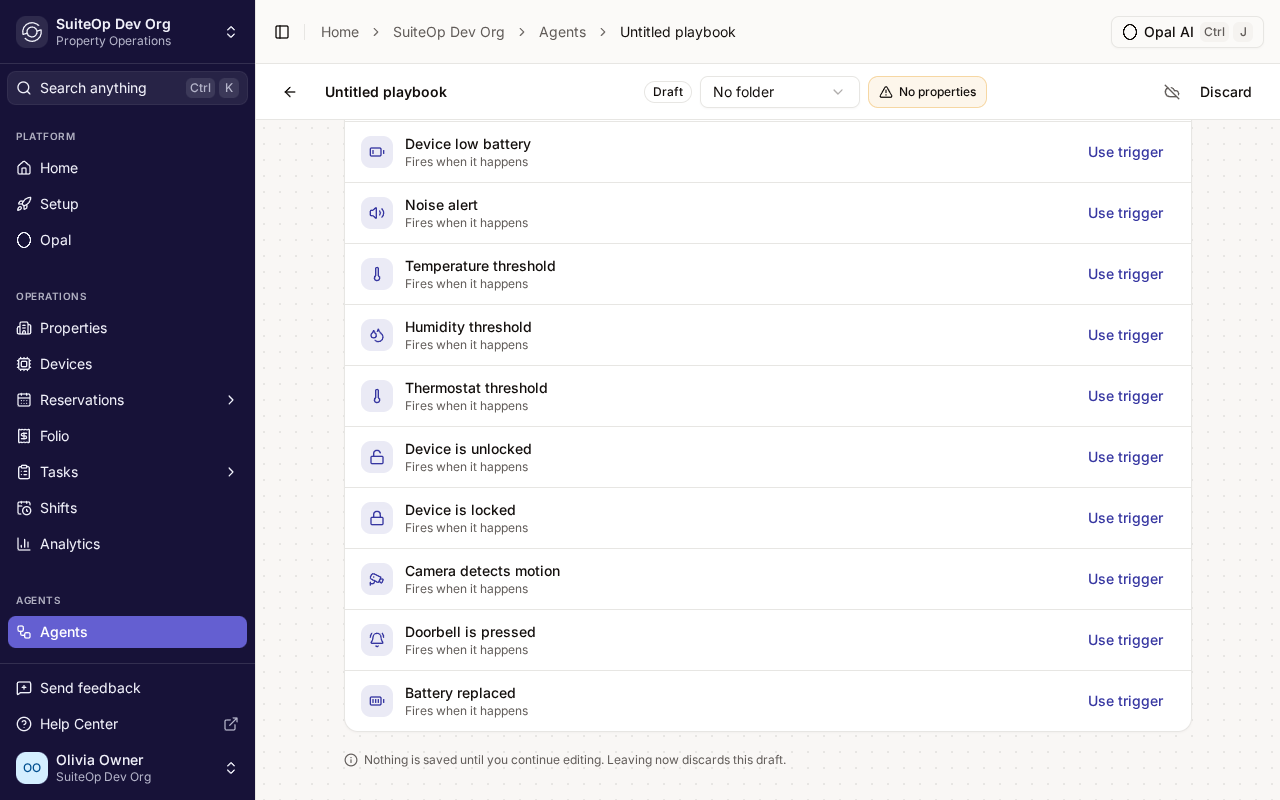Expand the Reservations submenu chevron
Screen dimensions: 1280x800
point(231,400)
